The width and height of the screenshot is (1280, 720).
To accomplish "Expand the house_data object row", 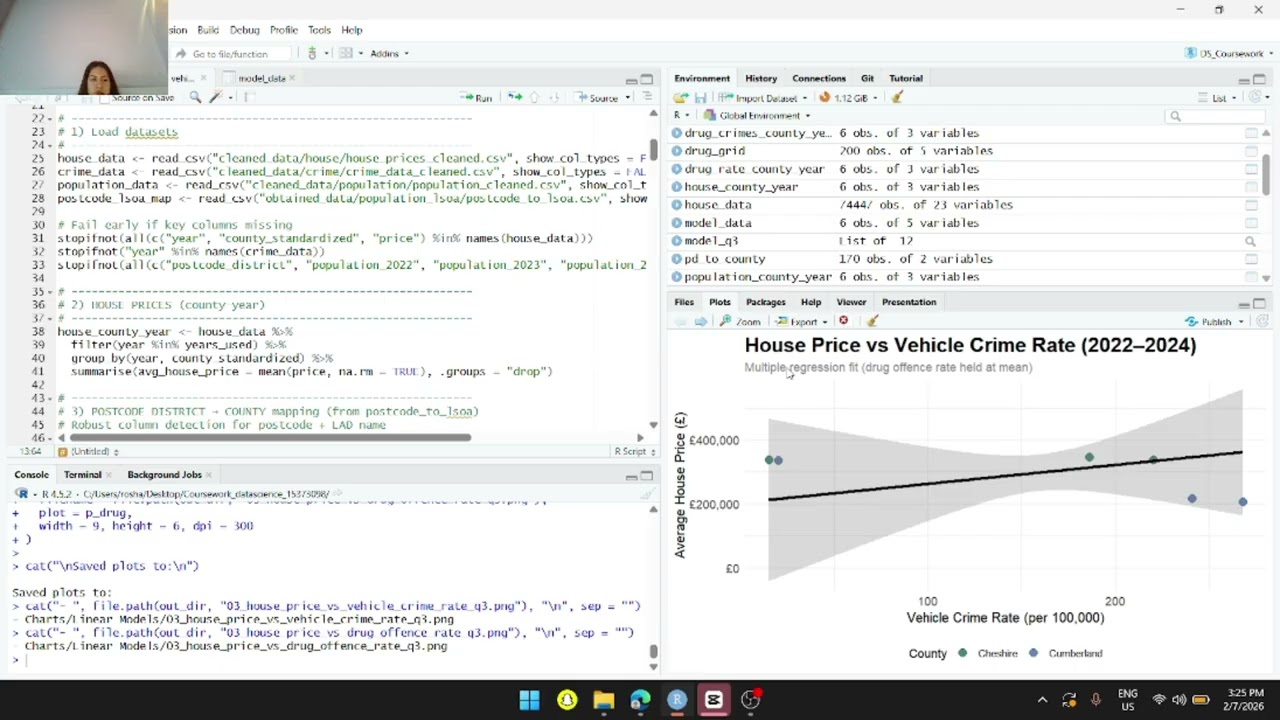I will pyautogui.click(x=677, y=205).
